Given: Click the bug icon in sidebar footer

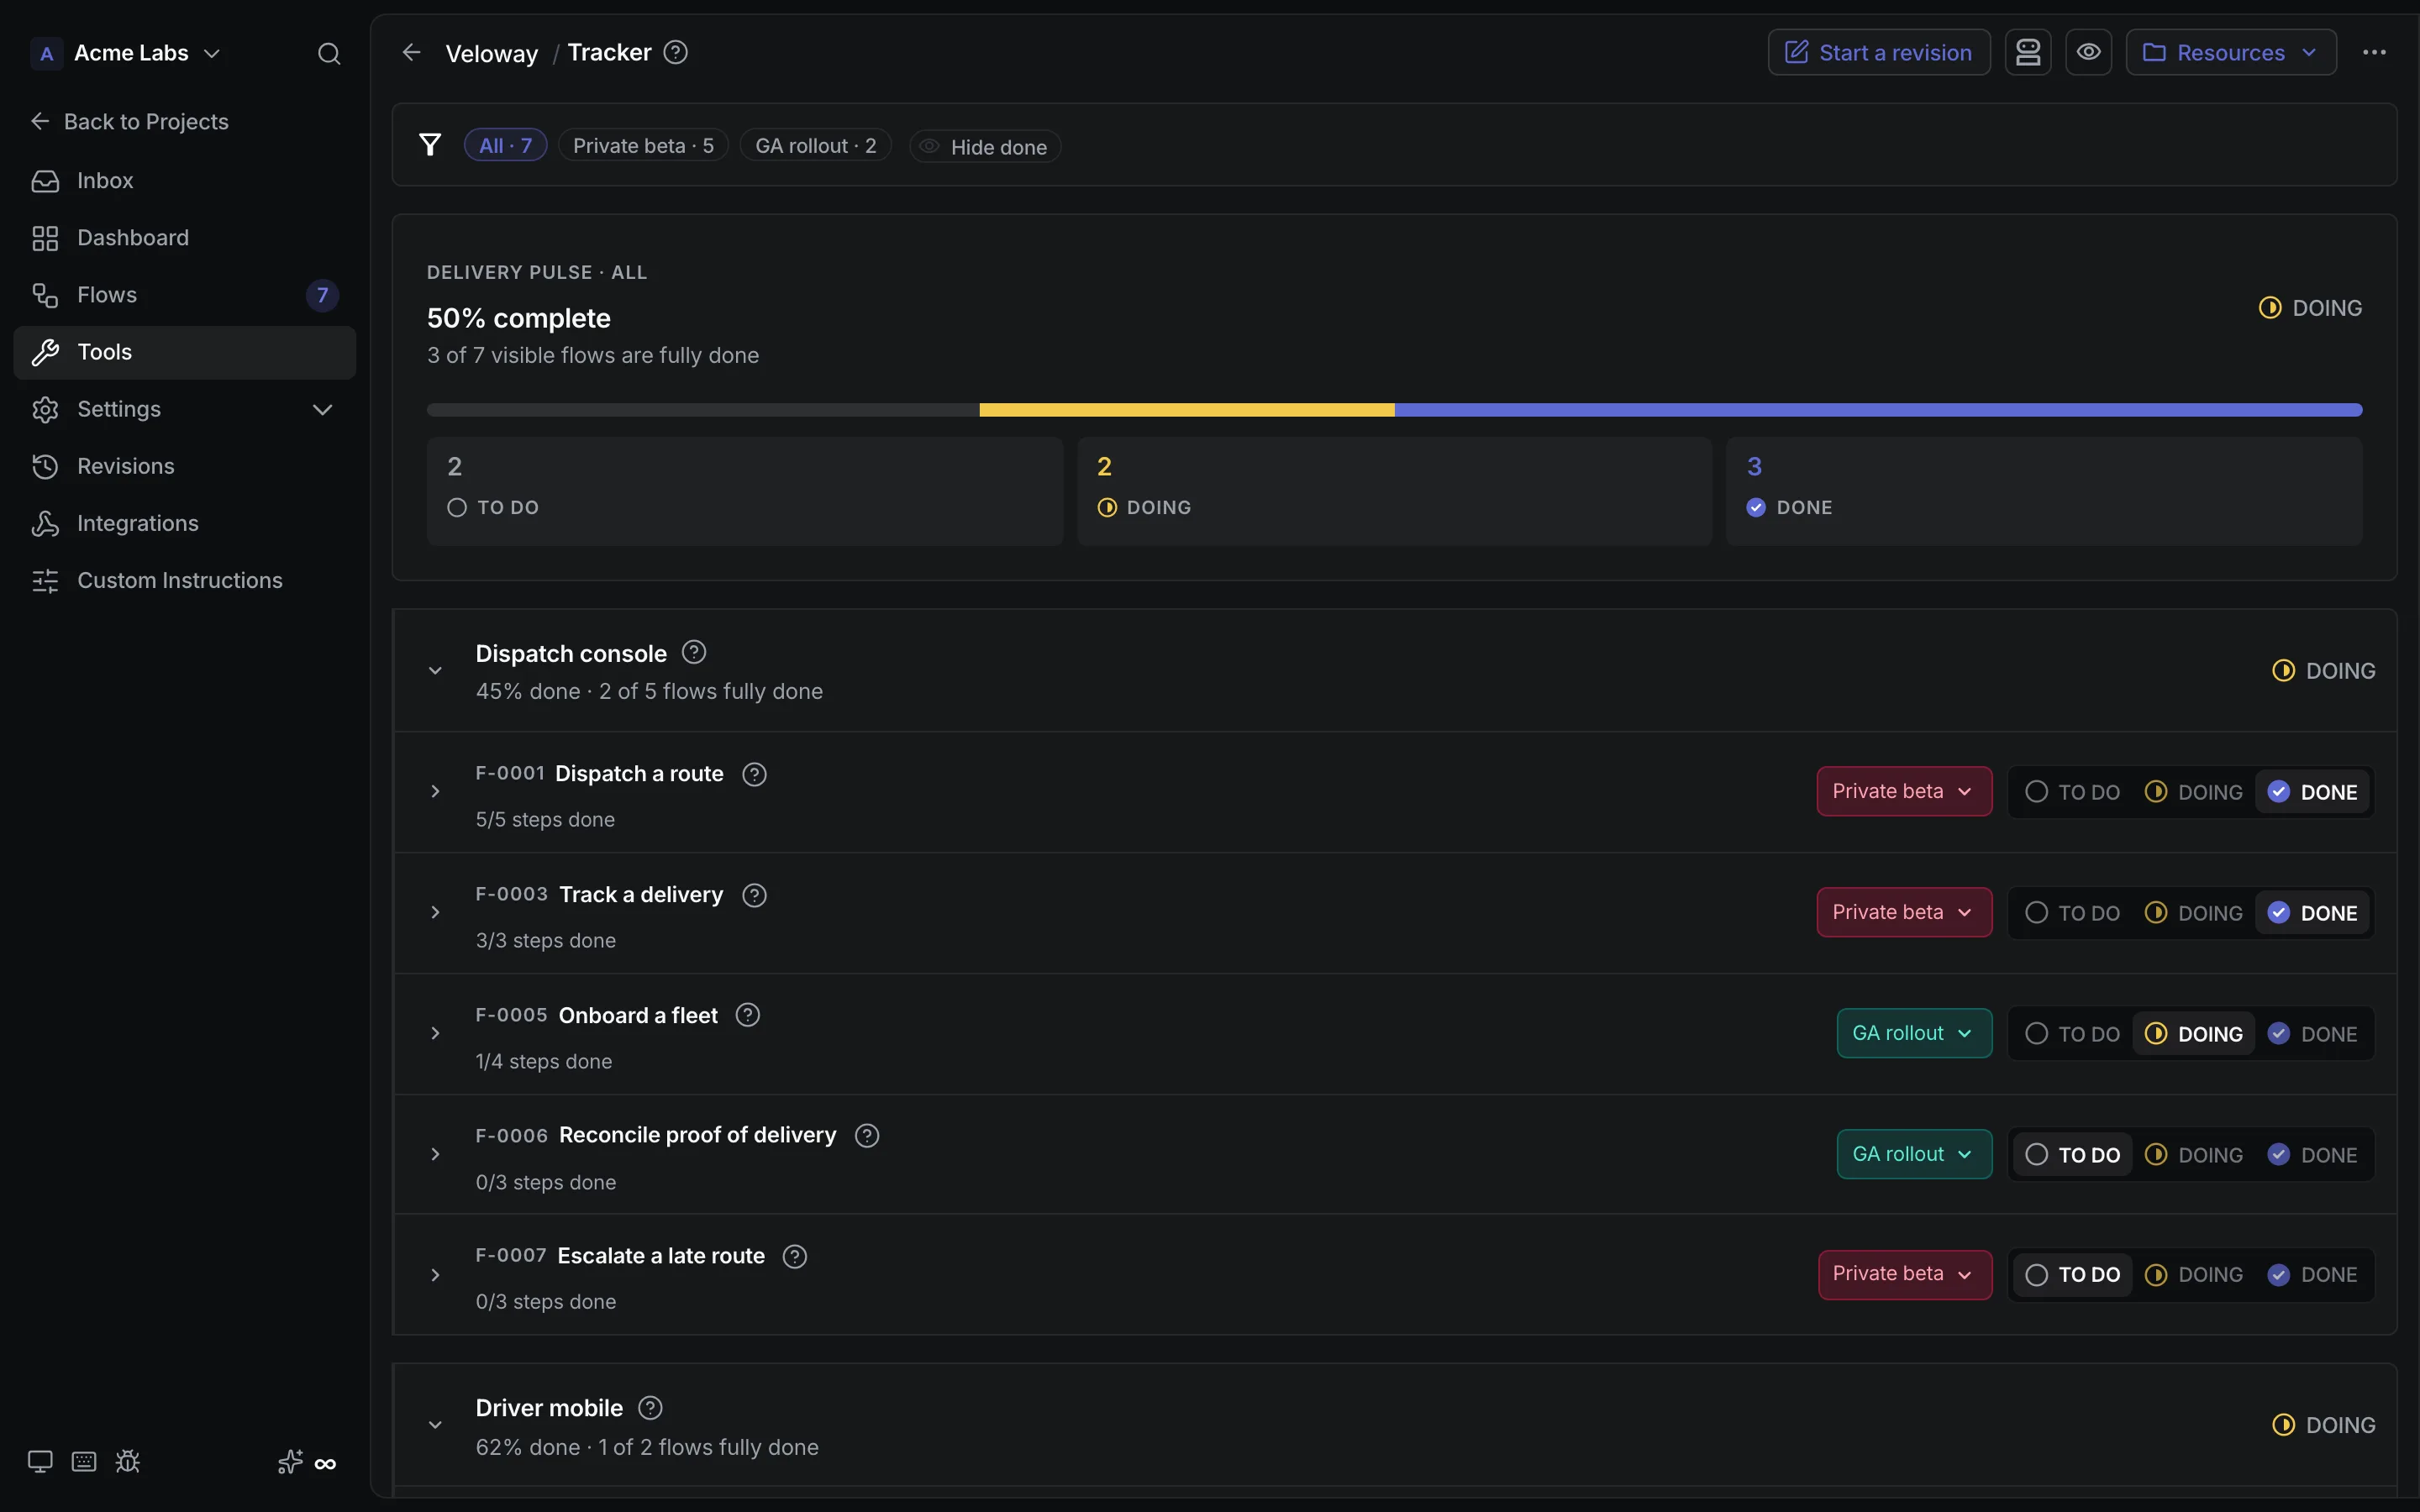Looking at the screenshot, I should click(127, 1462).
